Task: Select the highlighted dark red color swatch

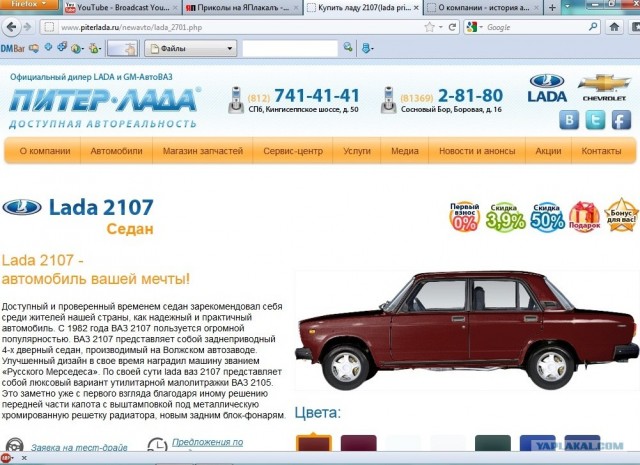Action: click(313, 443)
